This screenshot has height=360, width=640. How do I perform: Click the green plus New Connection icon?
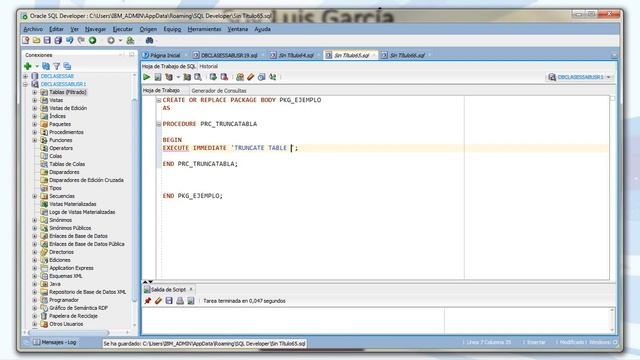pos(28,66)
